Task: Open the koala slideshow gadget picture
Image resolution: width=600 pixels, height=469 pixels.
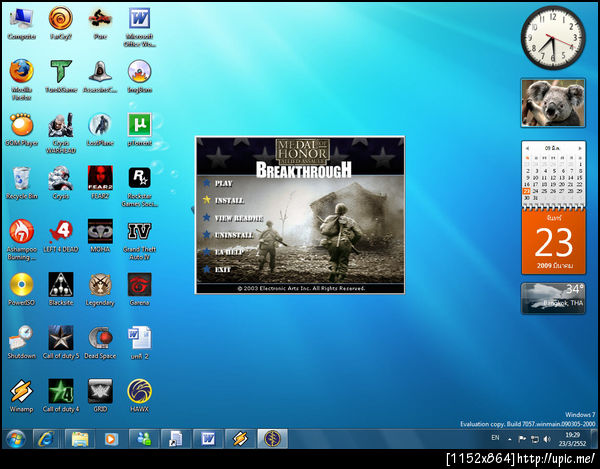Action: point(553,103)
